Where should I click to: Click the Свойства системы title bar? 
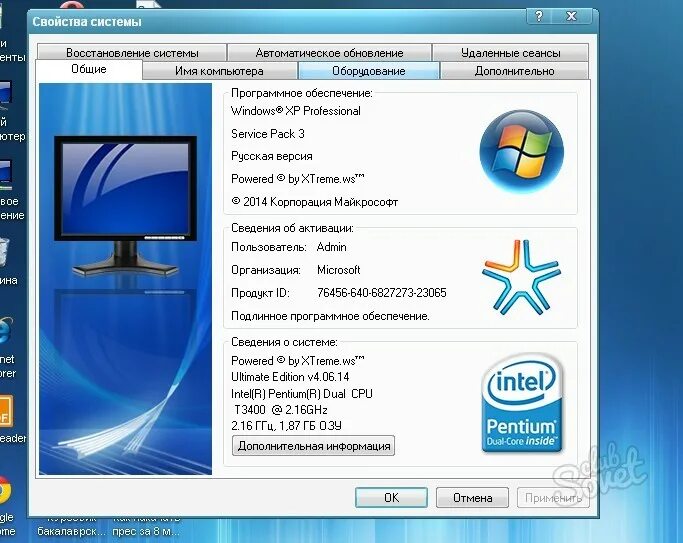tap(279, 21)
